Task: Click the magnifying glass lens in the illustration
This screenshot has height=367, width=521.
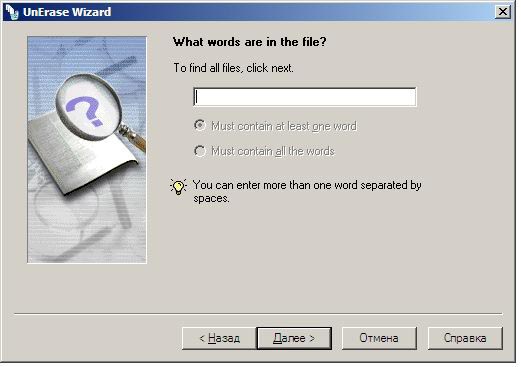Action: [89, 107]
